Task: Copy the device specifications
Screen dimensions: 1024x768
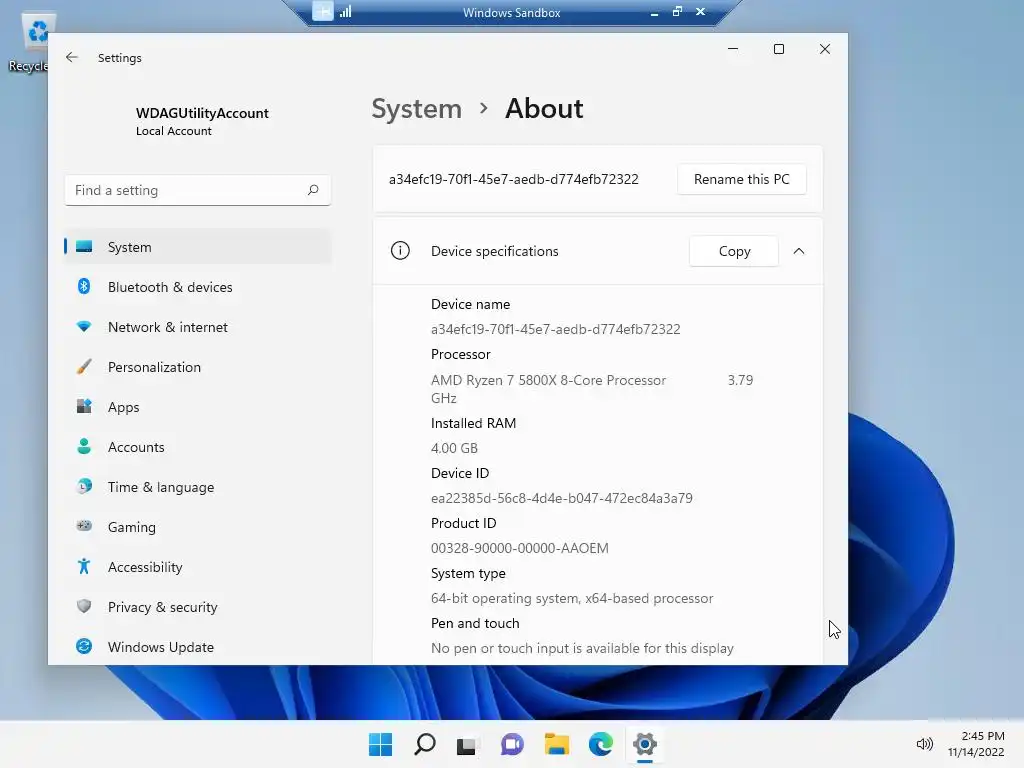Action: point(734,251)
